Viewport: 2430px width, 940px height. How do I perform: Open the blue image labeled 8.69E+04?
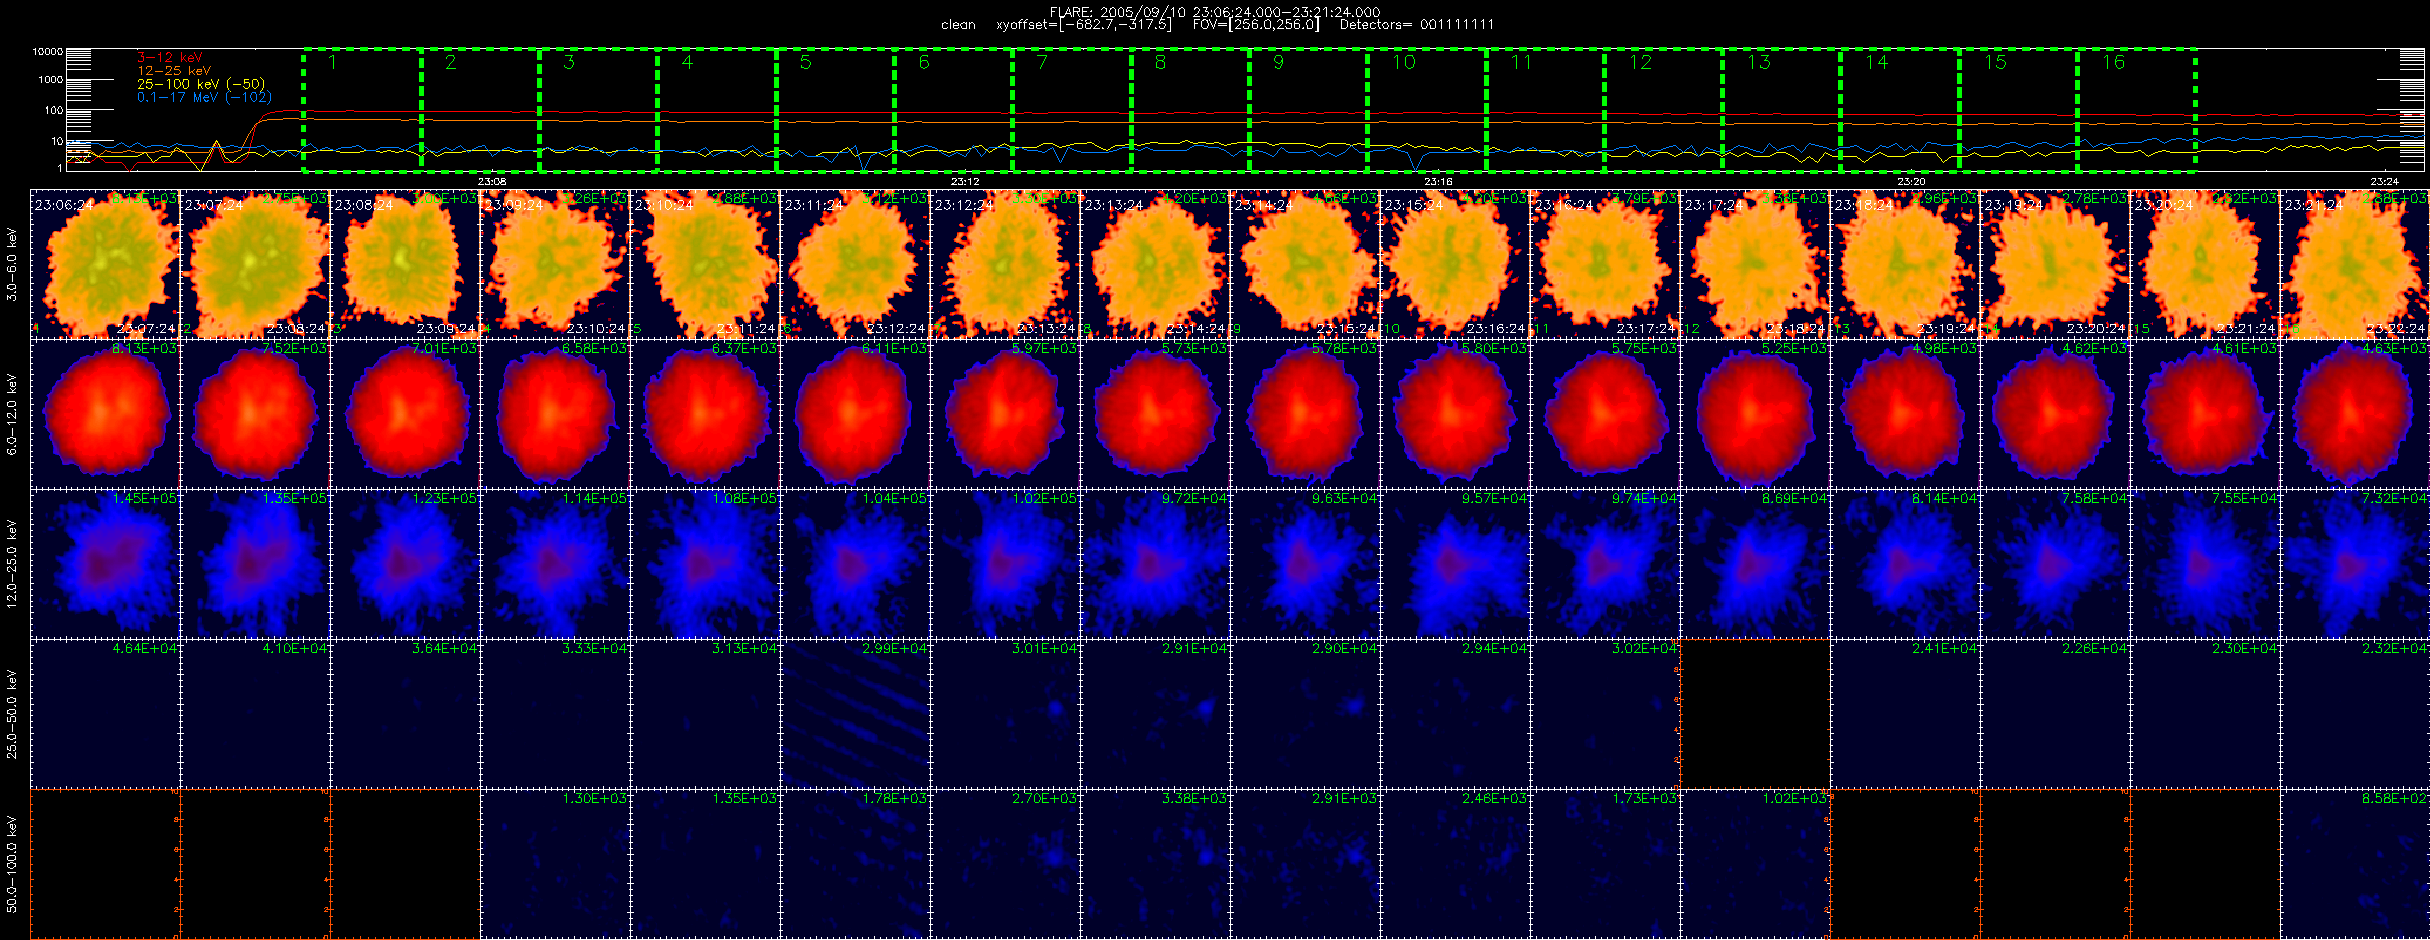click(1756, 564)
